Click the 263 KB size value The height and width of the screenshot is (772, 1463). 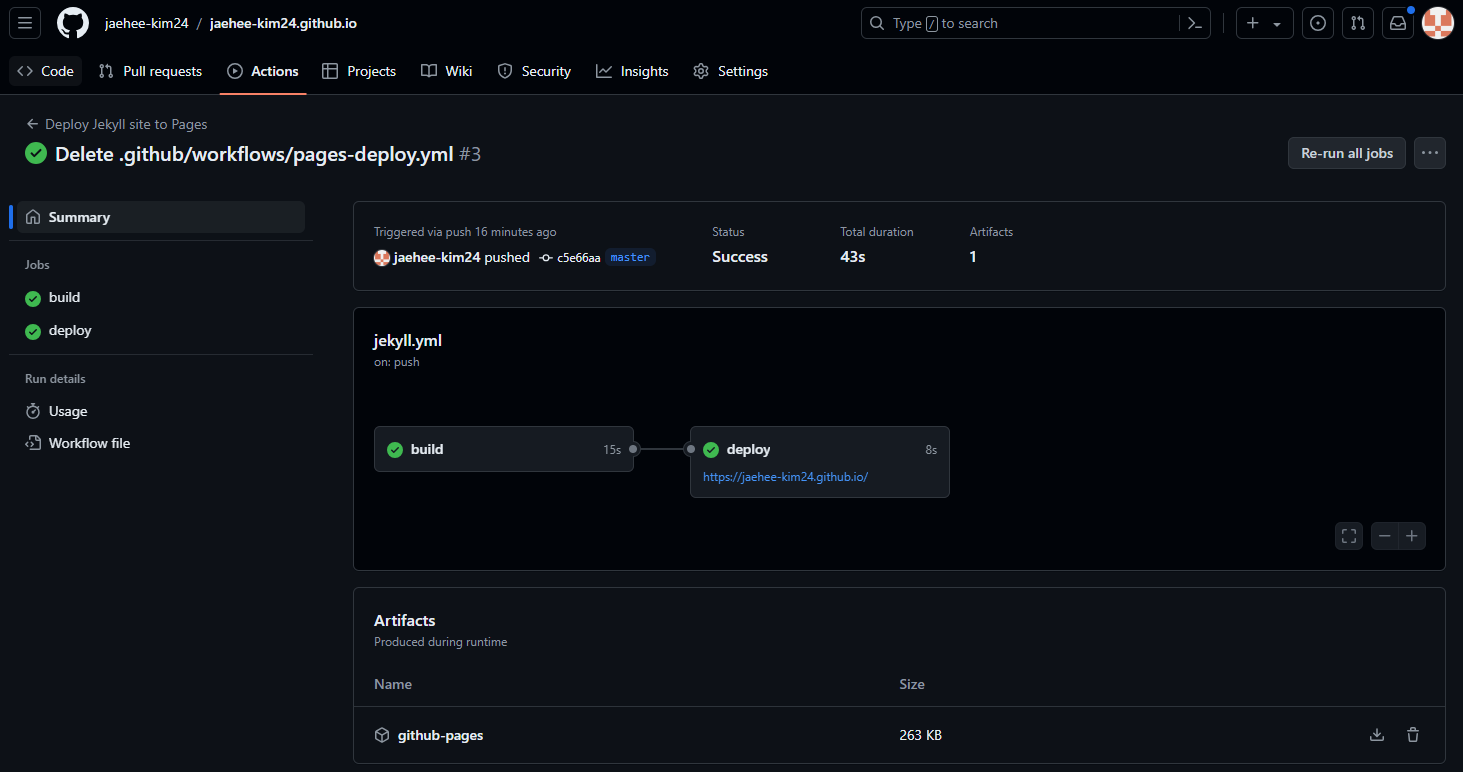(920, 735)
